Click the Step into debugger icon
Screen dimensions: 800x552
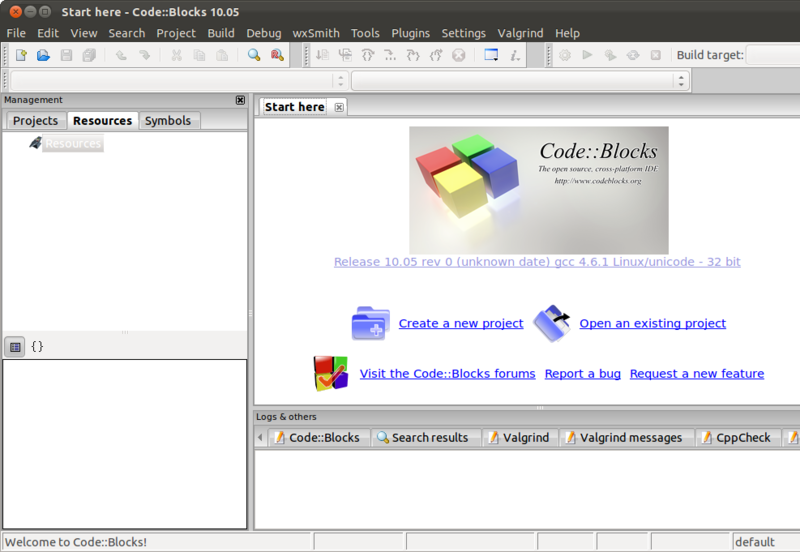(413, 55)
